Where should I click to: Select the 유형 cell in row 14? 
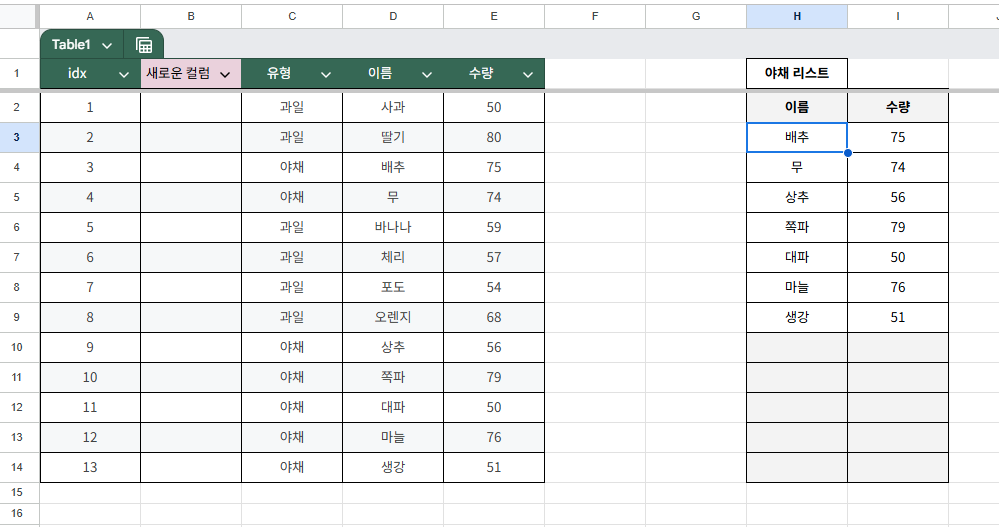[x=292, y=467]
